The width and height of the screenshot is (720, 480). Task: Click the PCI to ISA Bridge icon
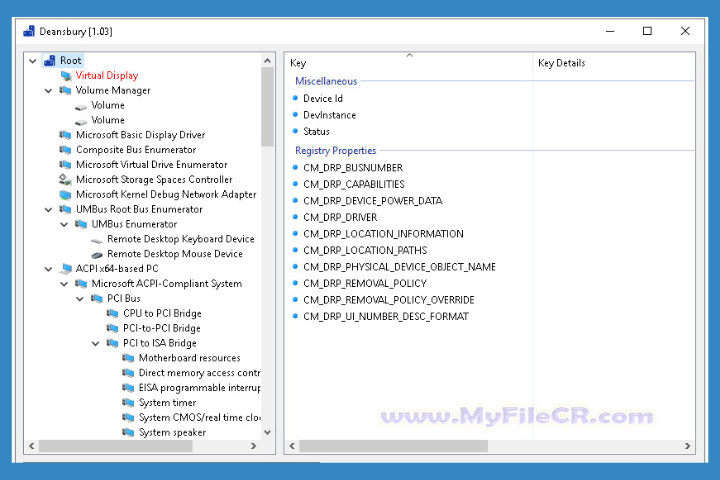[112, 343]
